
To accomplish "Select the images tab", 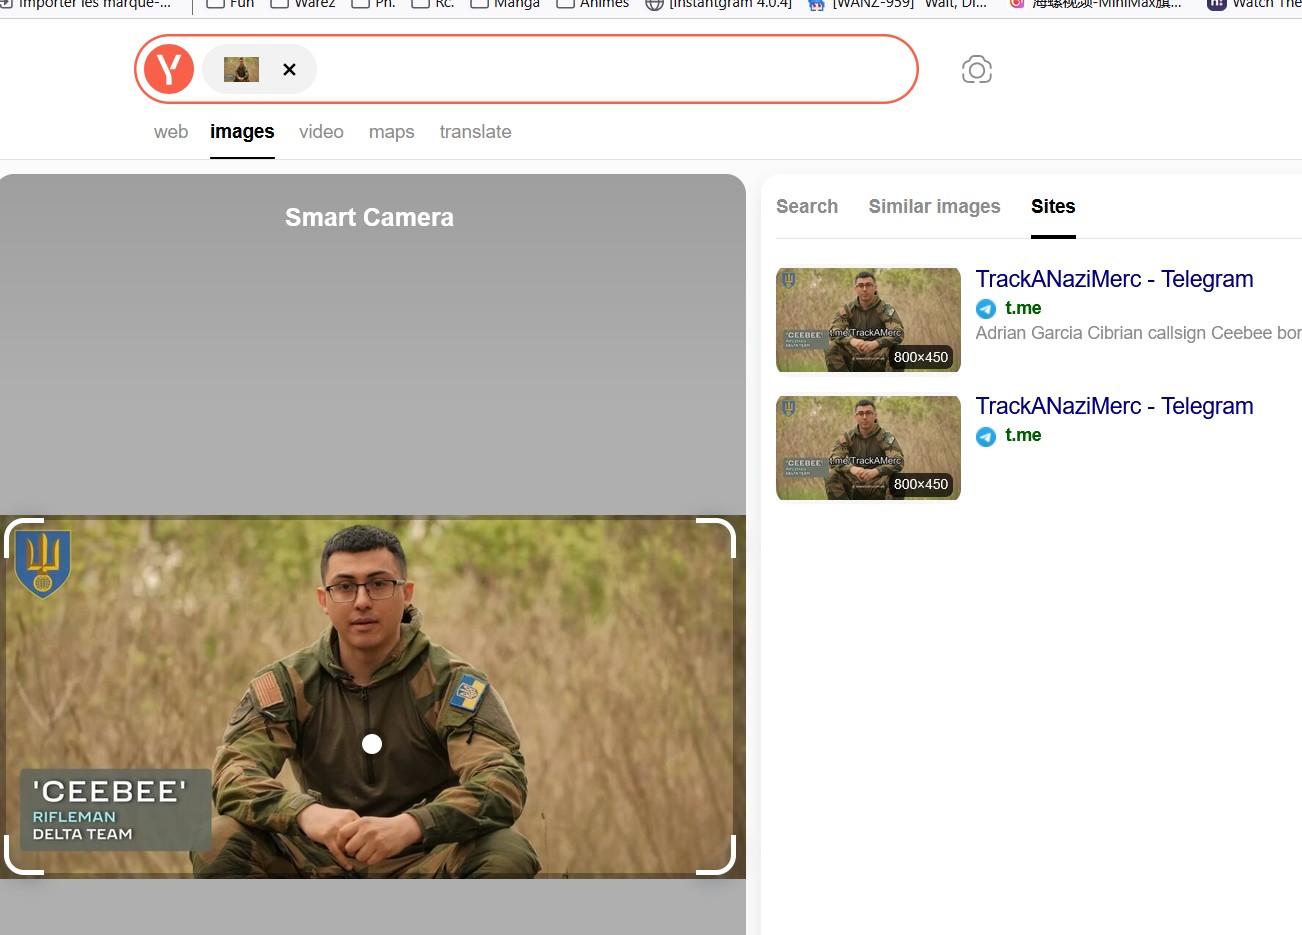I will click(242, 132).
